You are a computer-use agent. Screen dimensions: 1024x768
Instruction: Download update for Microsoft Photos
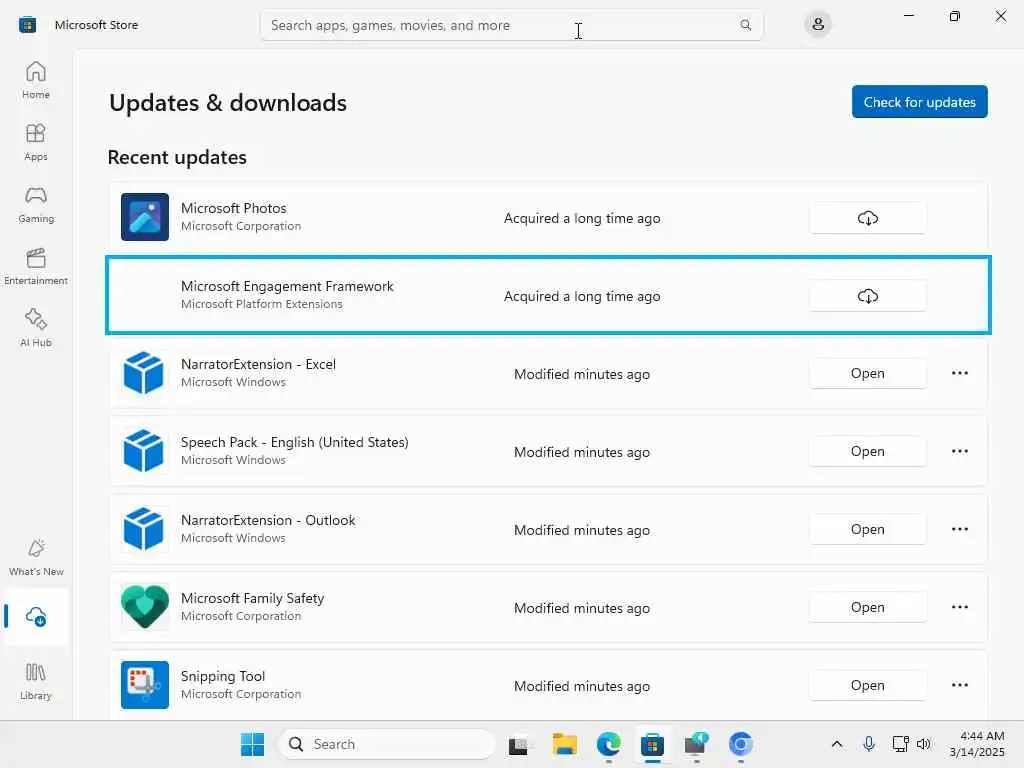pos(867,218)
